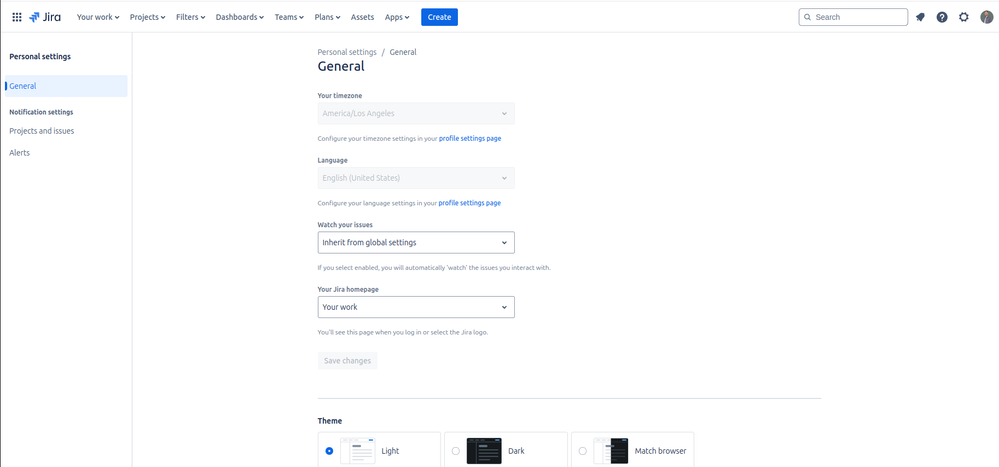The image size is (999, 467).
Task: Expand the Your work menu
Action: point(98,17)
